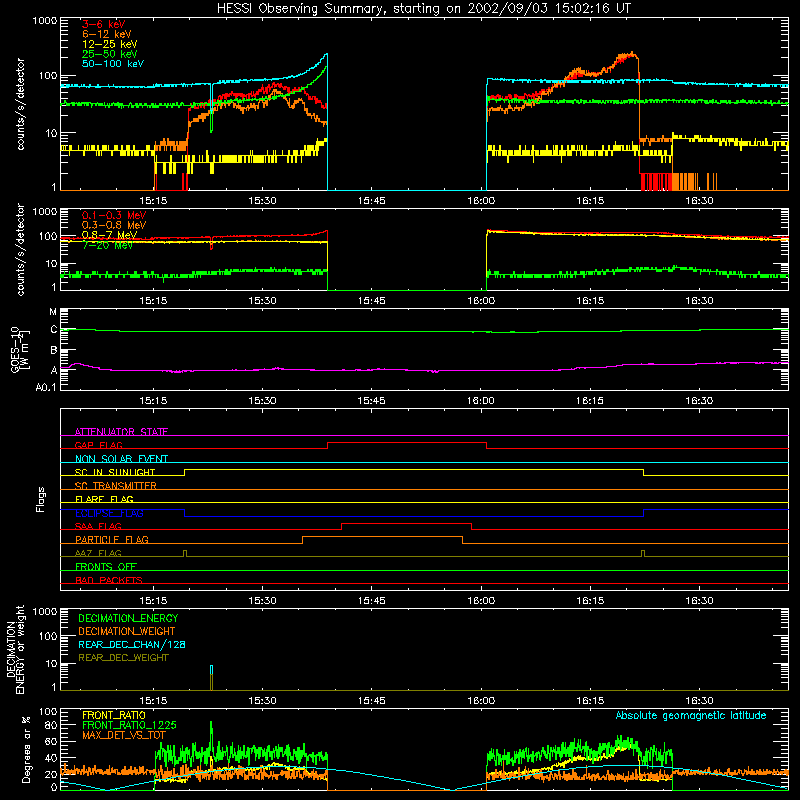Click the NON_SOLAR_EVENT flag label
The width and height of the screenshot is (800, 800).
pyautogui.click(x=121, y=459)
